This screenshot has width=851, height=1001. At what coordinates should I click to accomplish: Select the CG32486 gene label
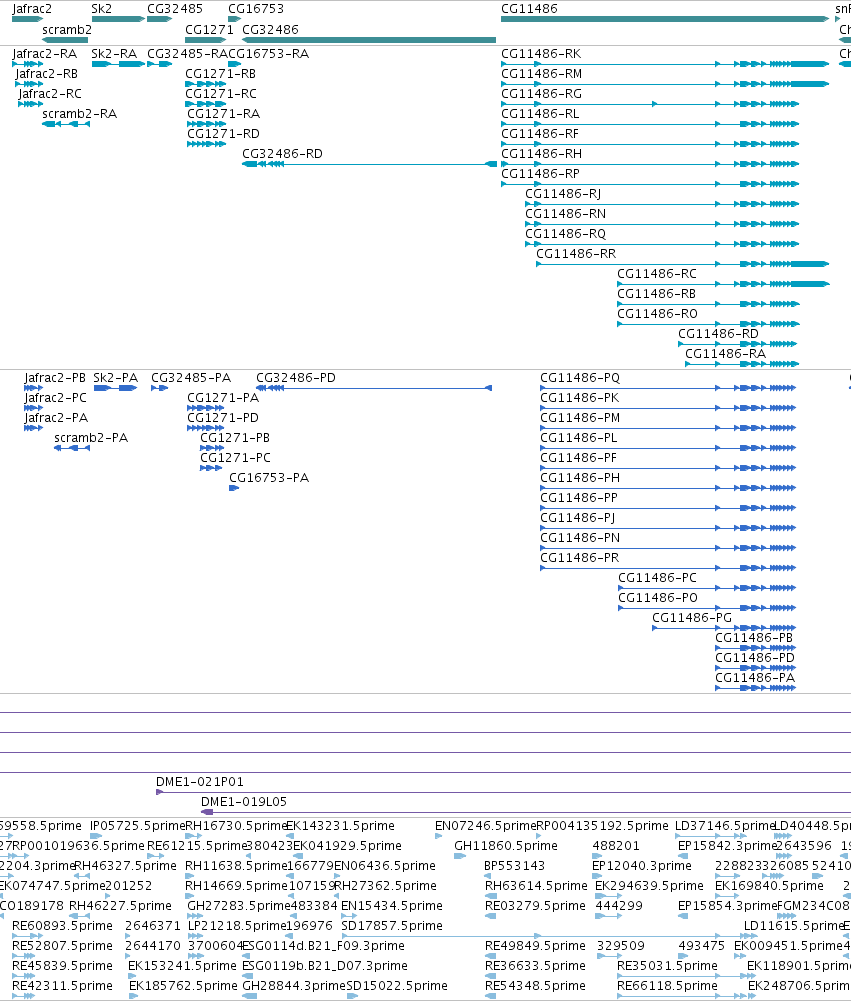tap(270, 30)
